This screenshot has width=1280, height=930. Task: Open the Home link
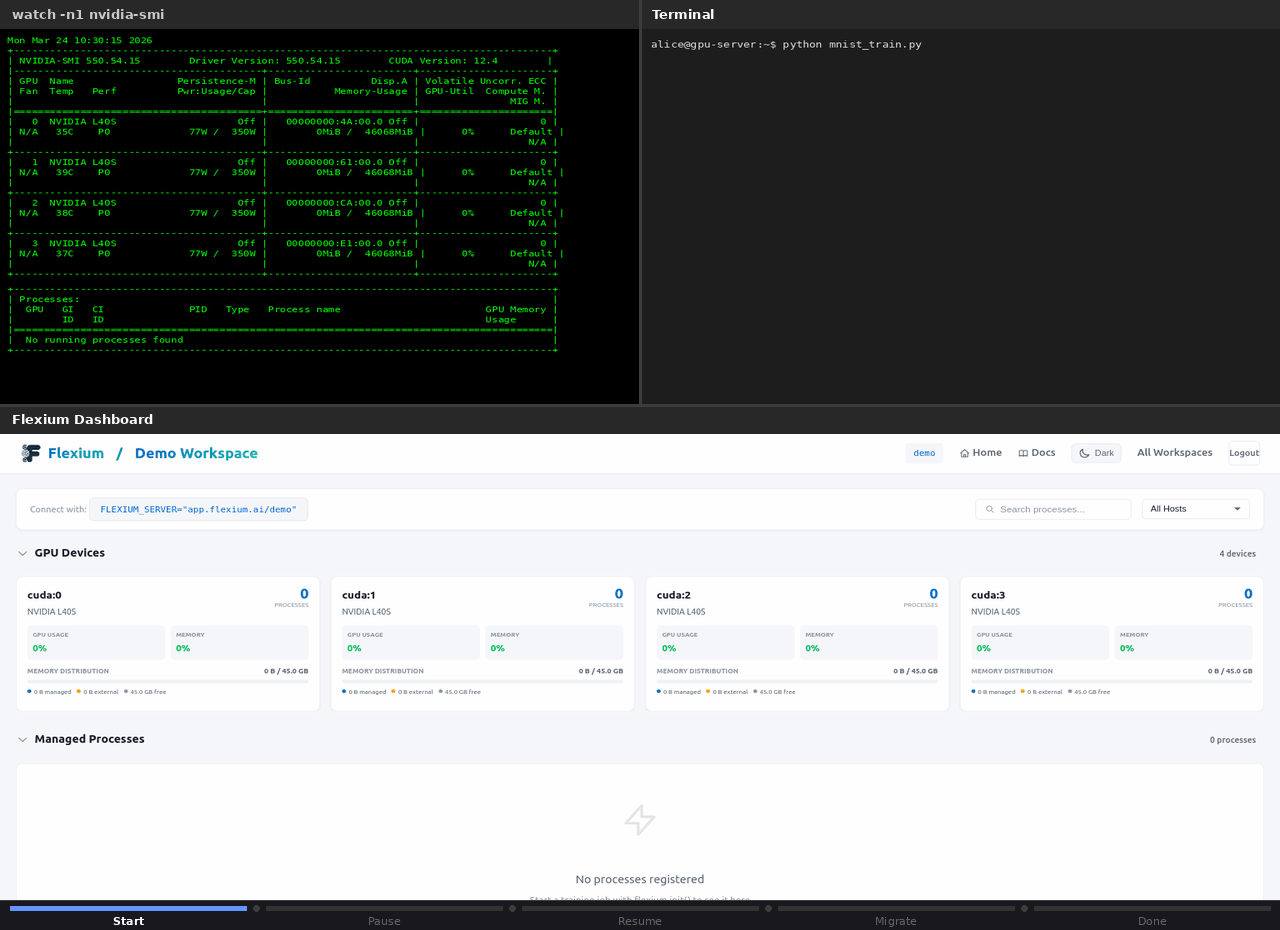click(x=981, y=453)
